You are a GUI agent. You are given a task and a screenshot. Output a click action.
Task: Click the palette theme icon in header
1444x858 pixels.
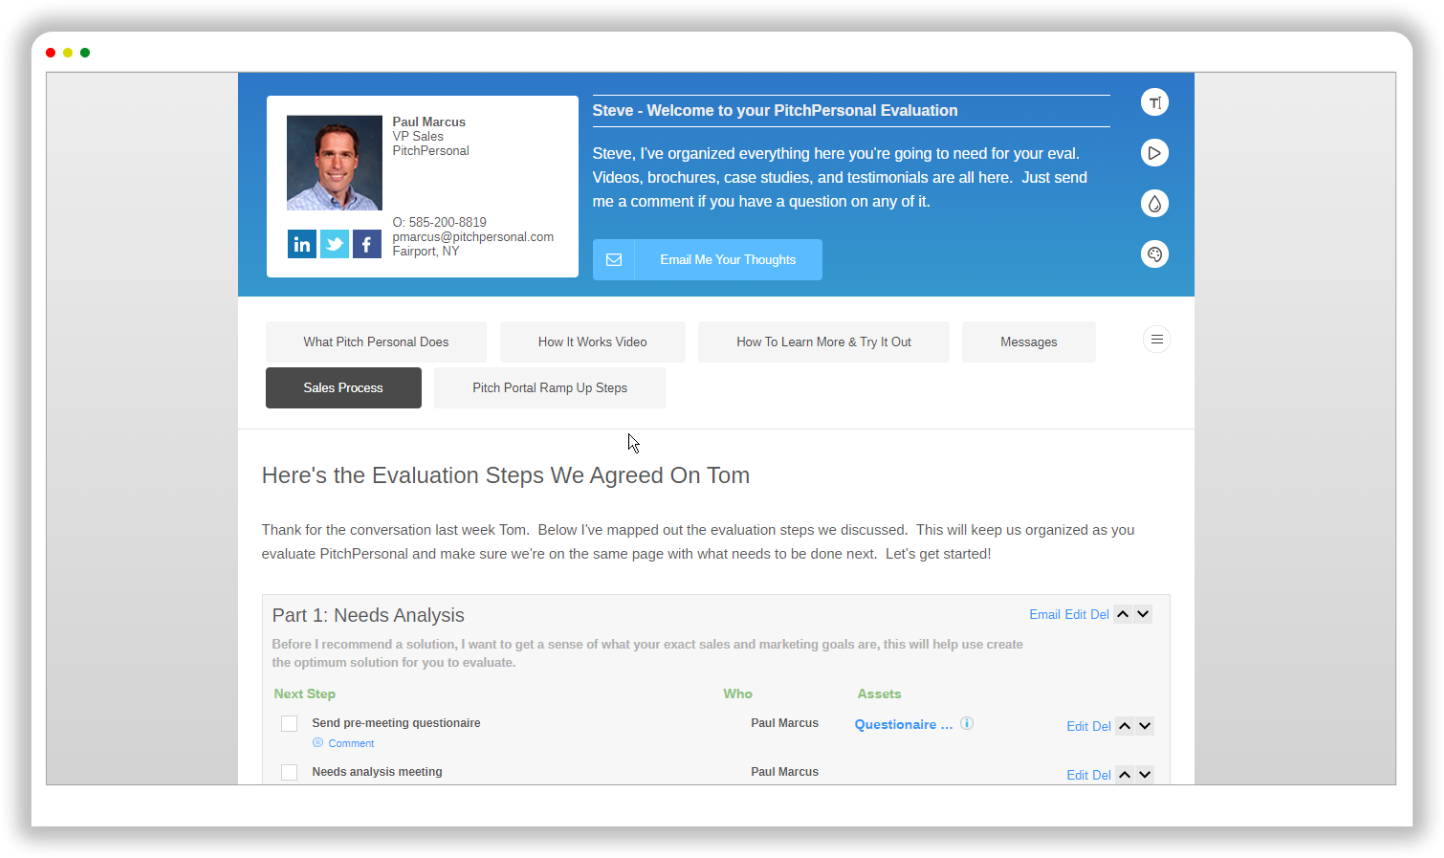click(x=1155, y=254)
